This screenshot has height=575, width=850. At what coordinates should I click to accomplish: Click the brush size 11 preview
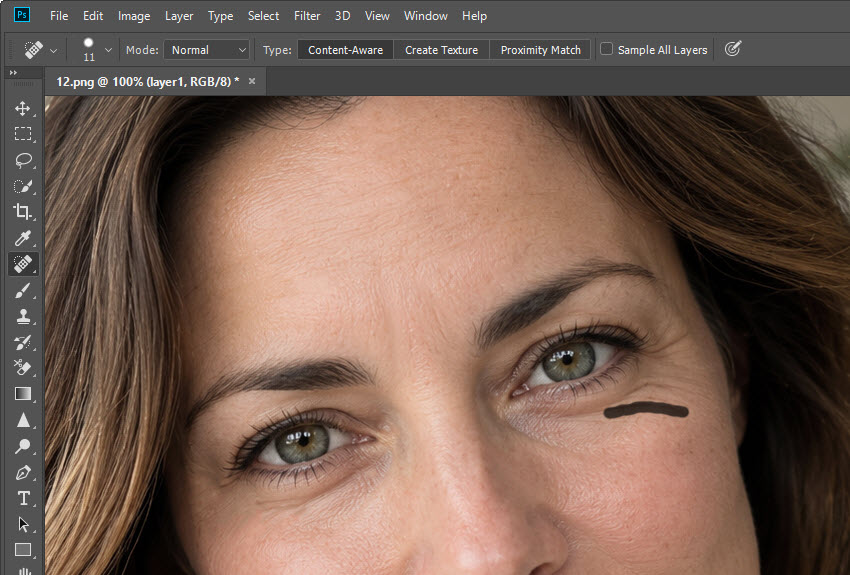point(88,49)
